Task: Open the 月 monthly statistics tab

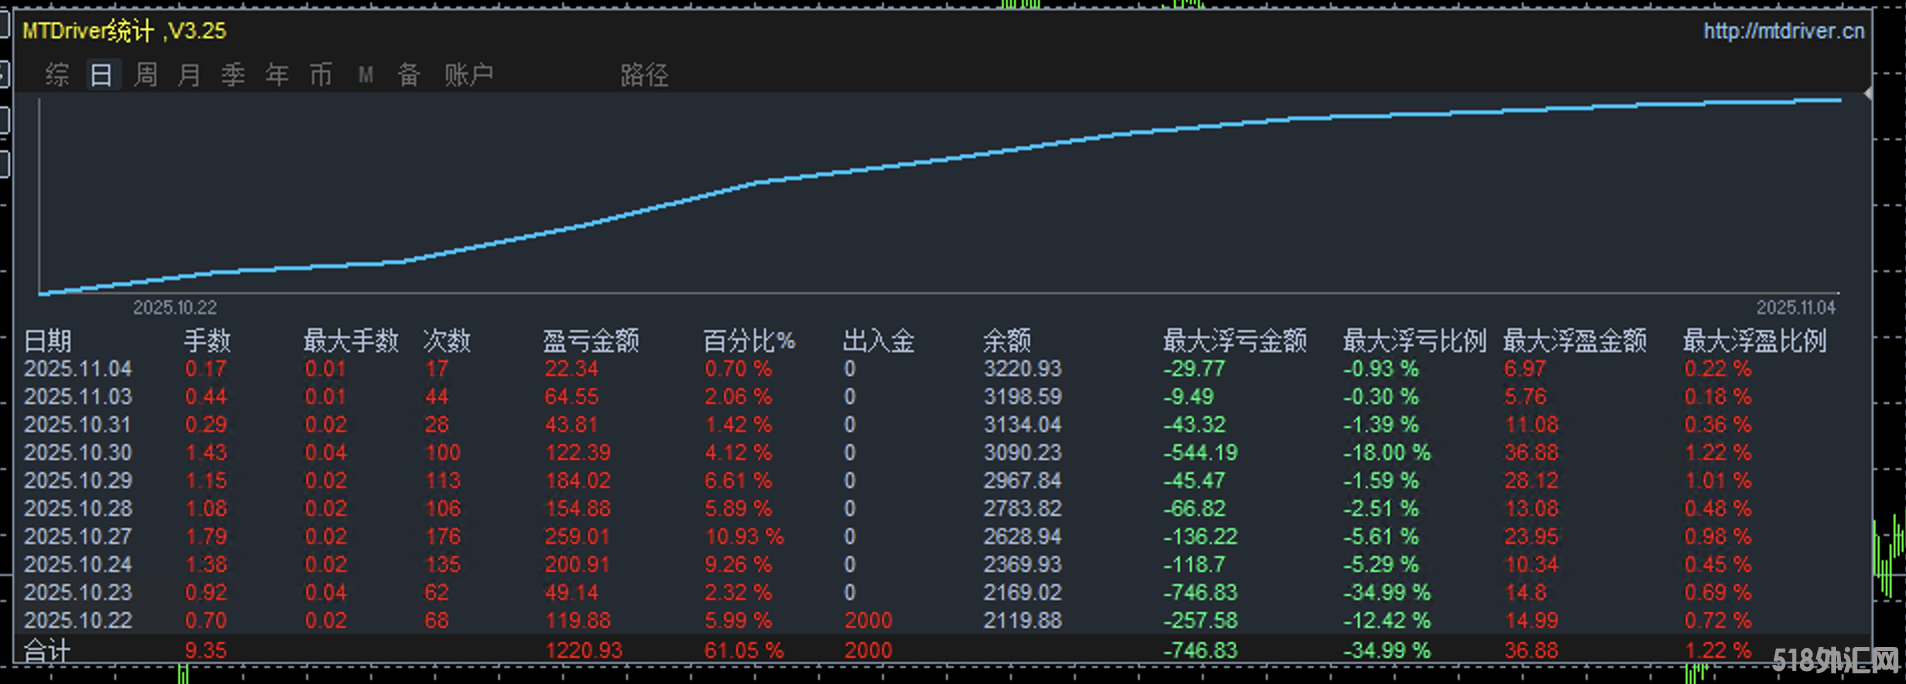Action: click(x=189, y=75)
